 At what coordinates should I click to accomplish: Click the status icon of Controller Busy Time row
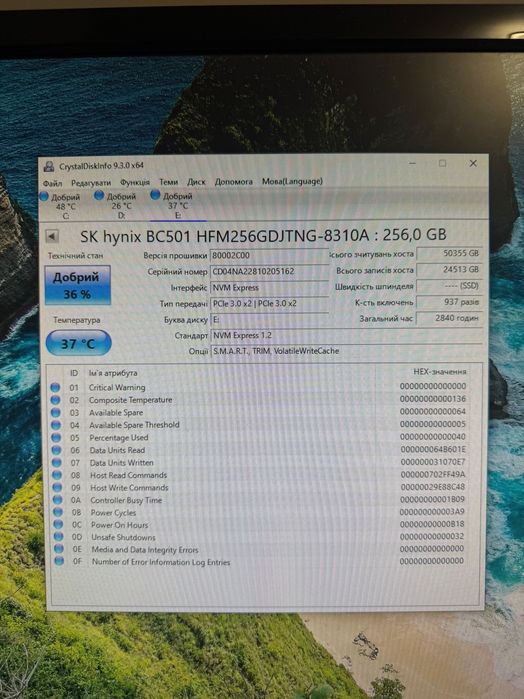(58, 500)
